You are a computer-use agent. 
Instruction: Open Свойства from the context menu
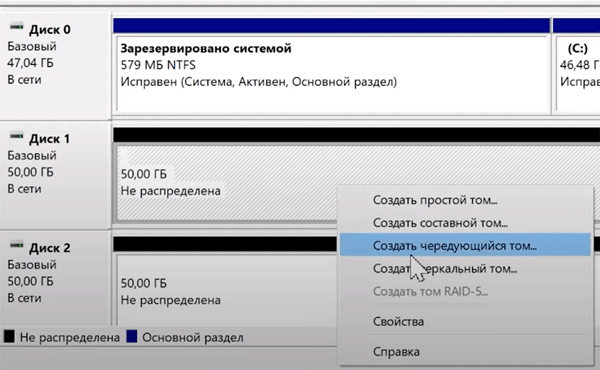tap(465, 321)
